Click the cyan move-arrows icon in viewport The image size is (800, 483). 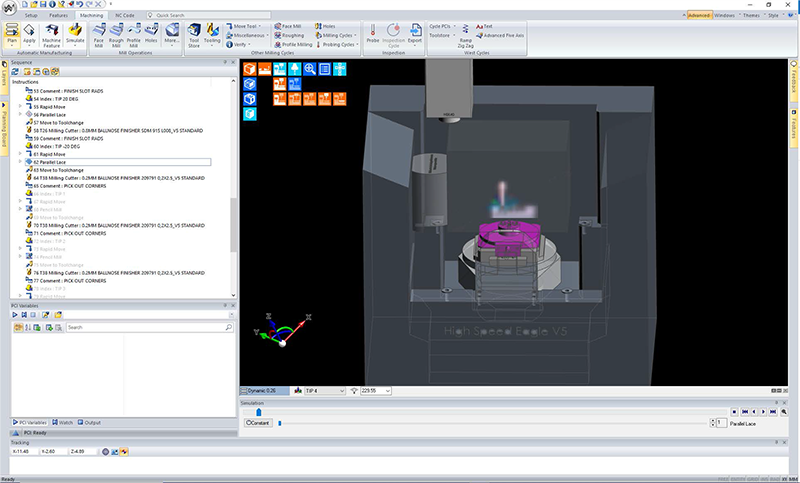(x=340, y=69)
